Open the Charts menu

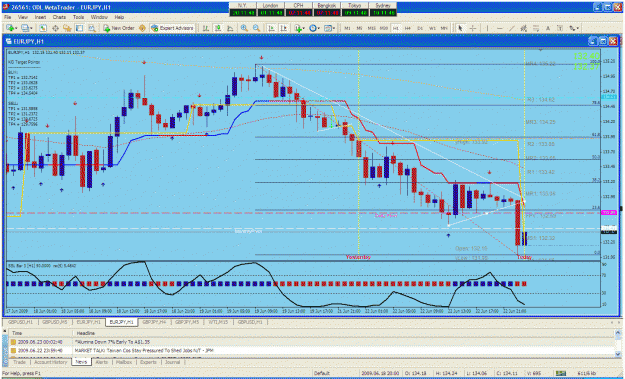(59, 18)
